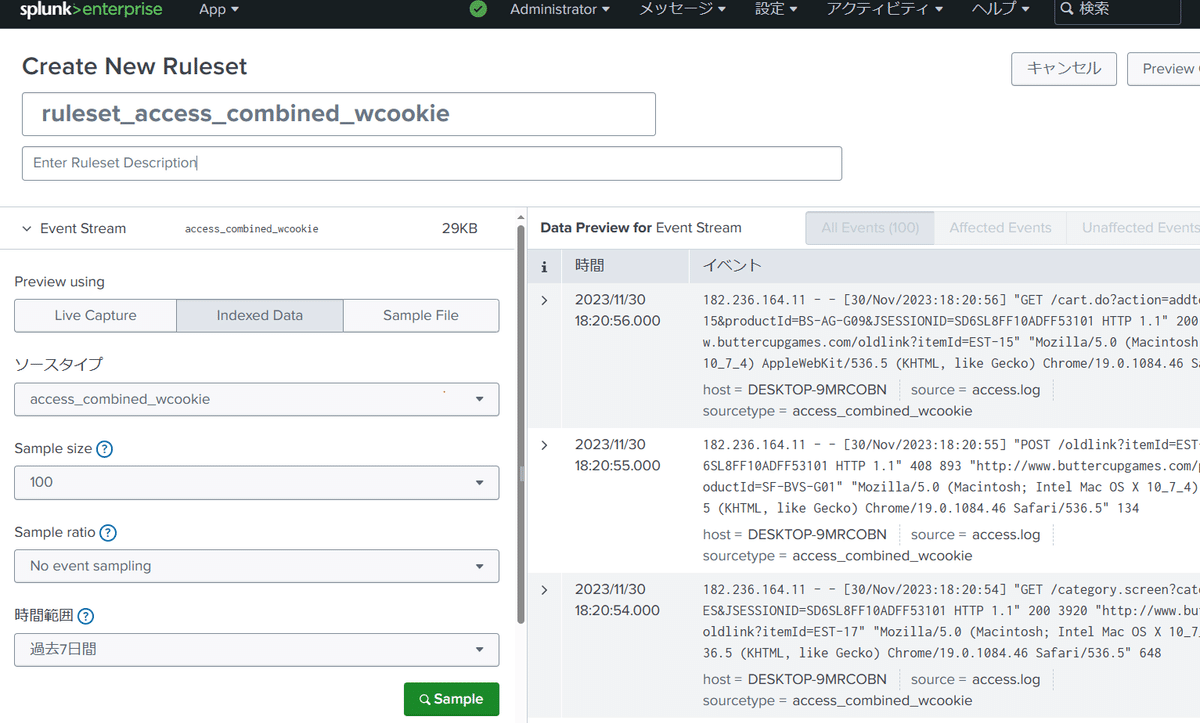Select Indexed Data preview mode

(x=259, y=315)
